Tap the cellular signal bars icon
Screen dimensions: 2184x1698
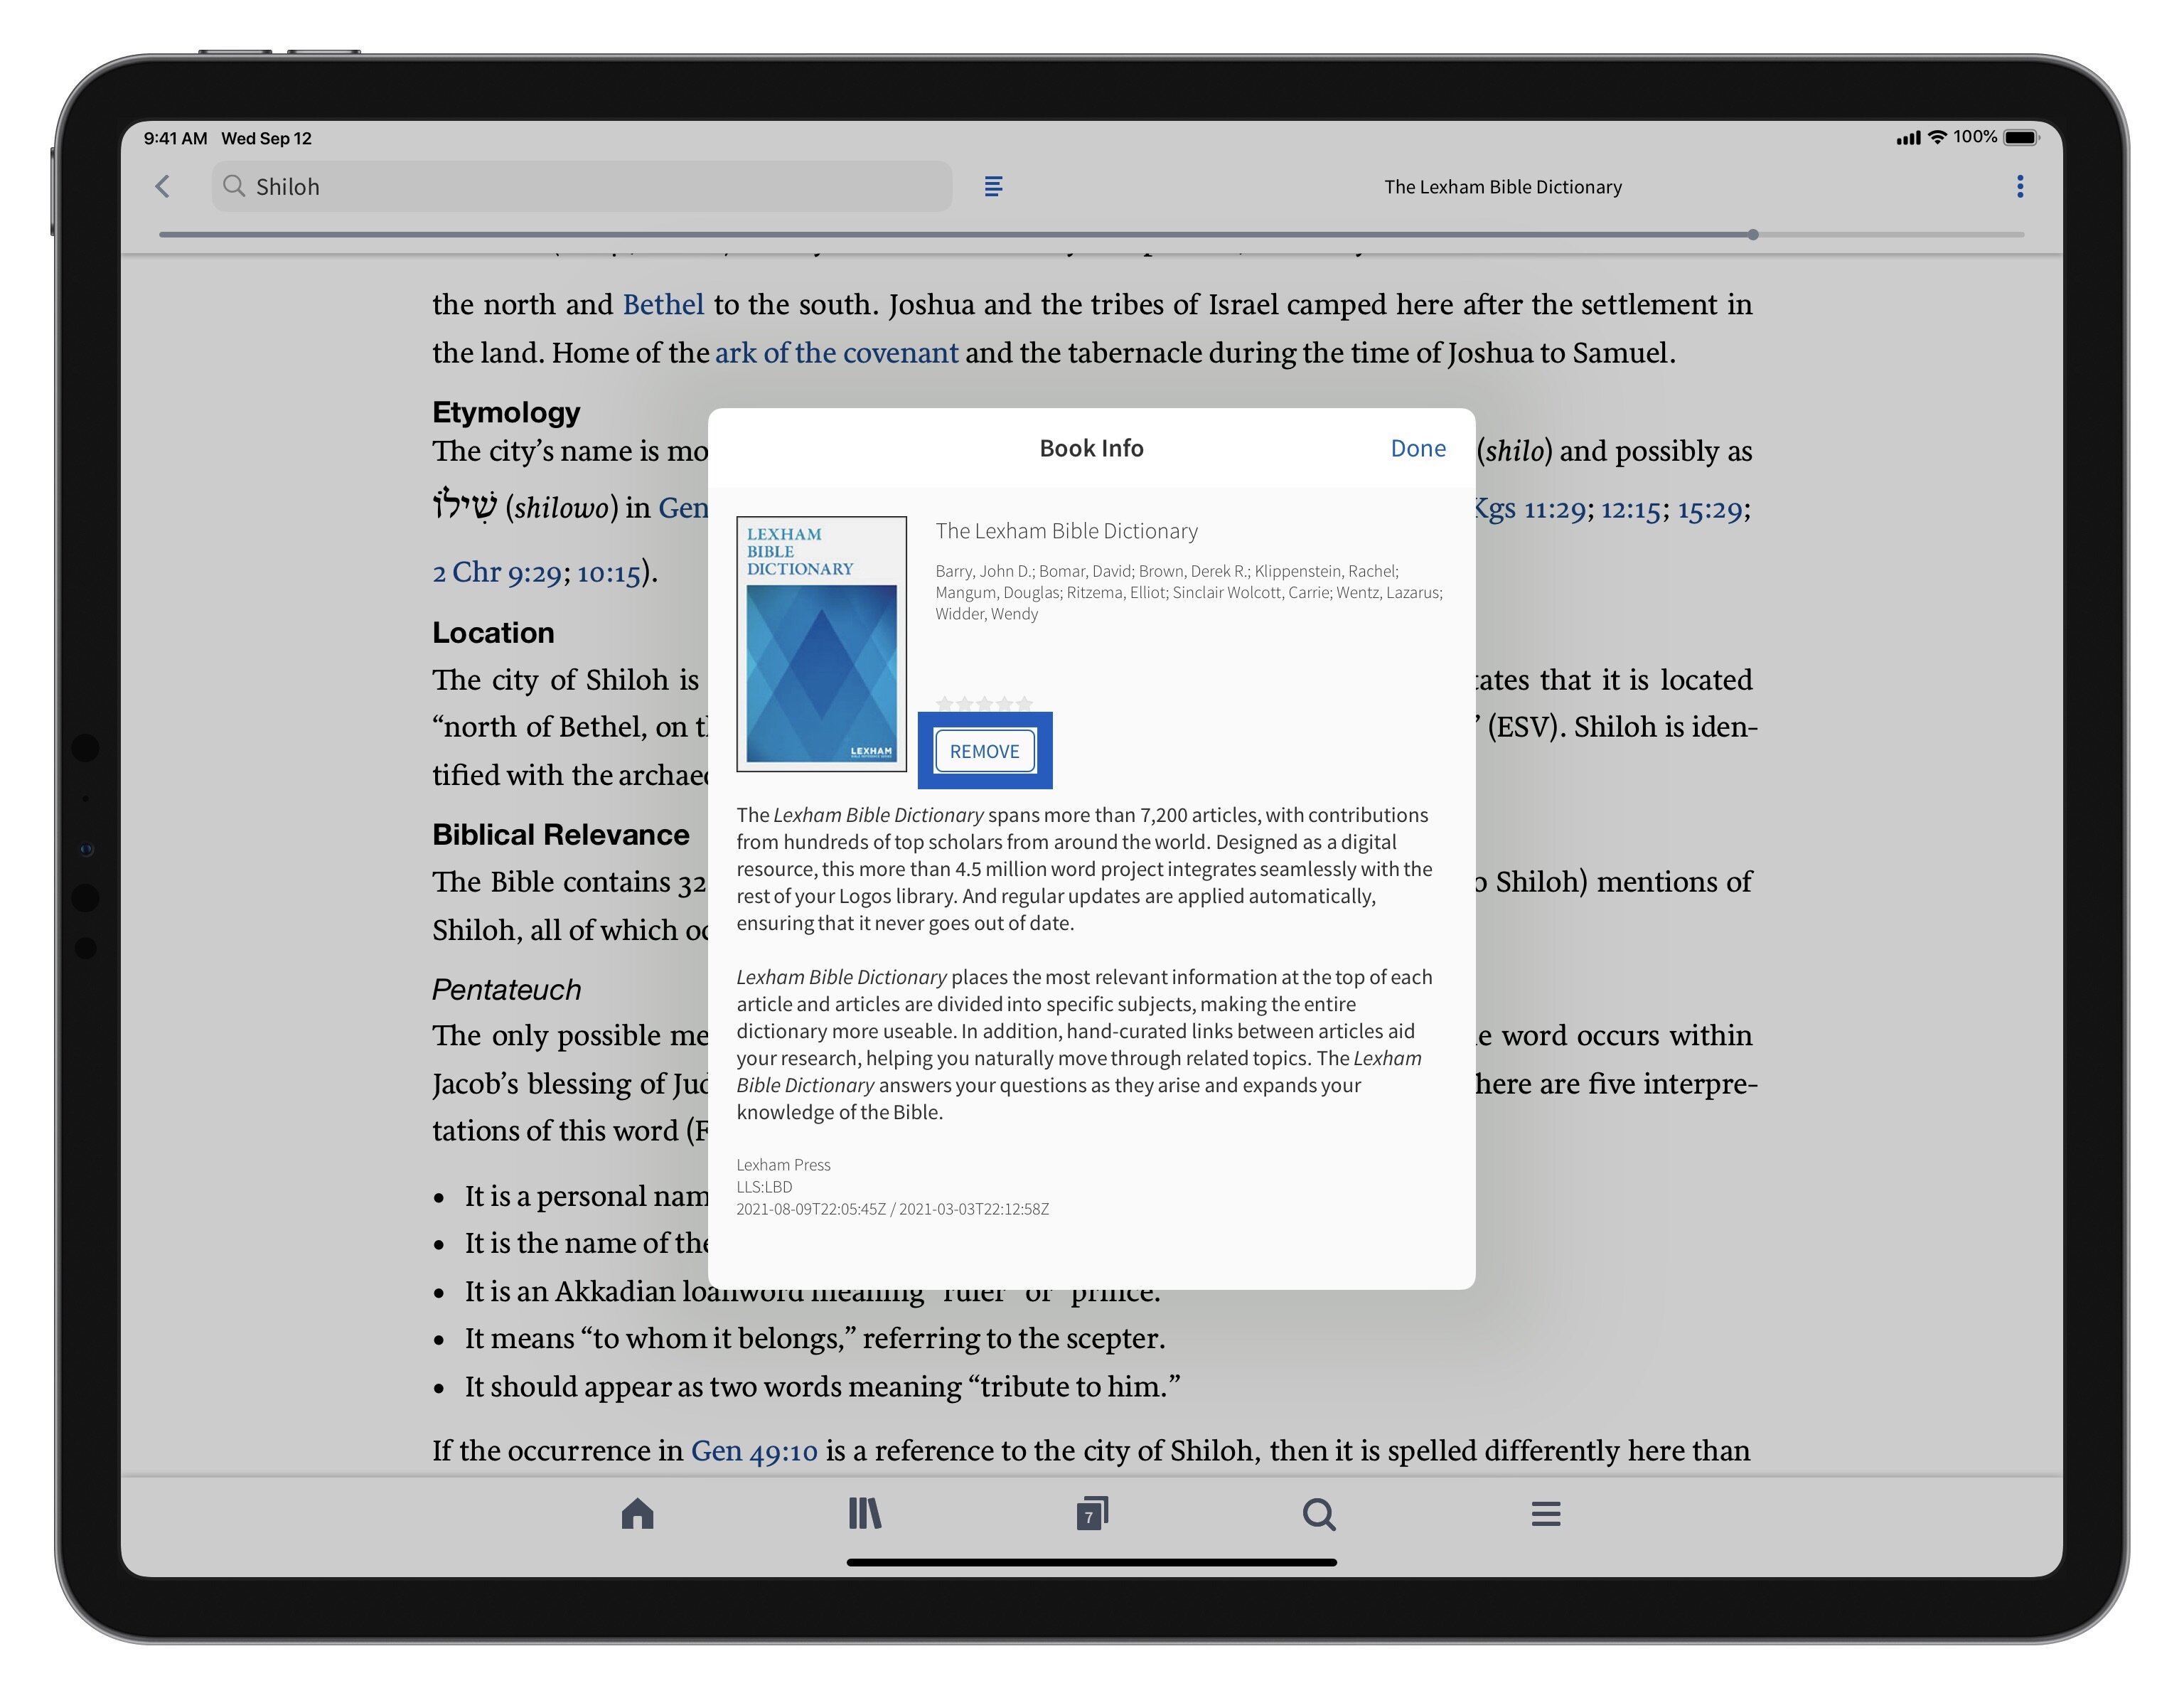[1908, 138]
